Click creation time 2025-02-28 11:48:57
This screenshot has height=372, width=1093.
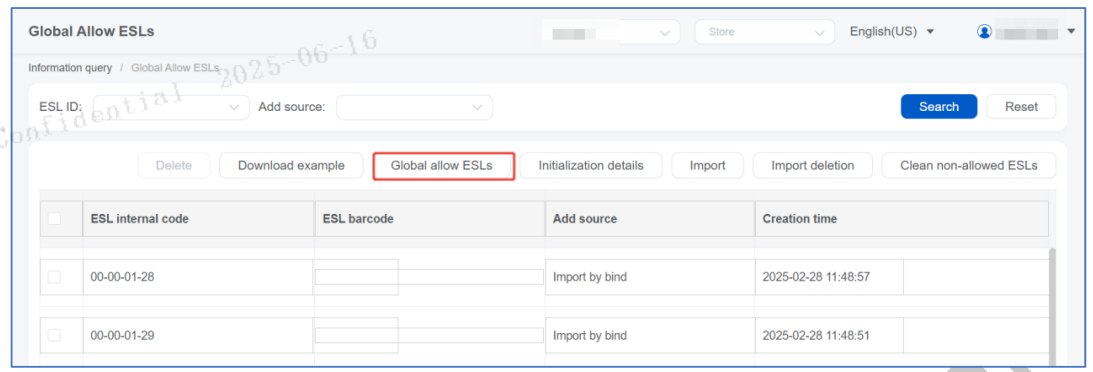(x=816, y=277)
